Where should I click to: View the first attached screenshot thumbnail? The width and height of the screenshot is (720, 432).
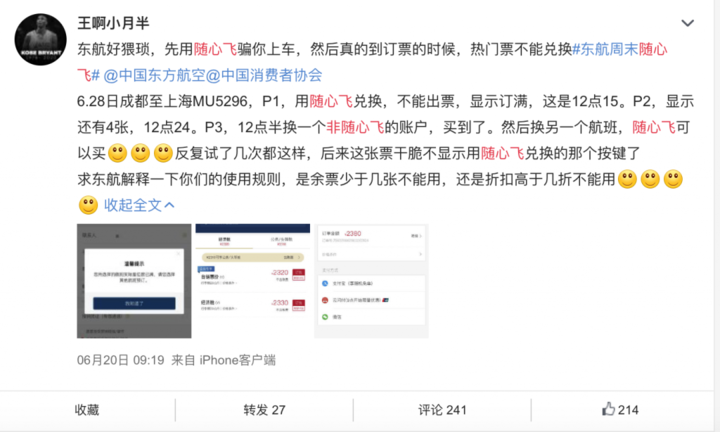(134, 281)
